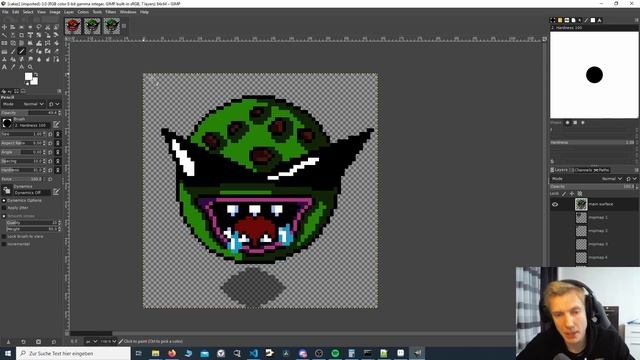
Task: Click the horizontal canvas scrollbar
Action: [292, 333]
